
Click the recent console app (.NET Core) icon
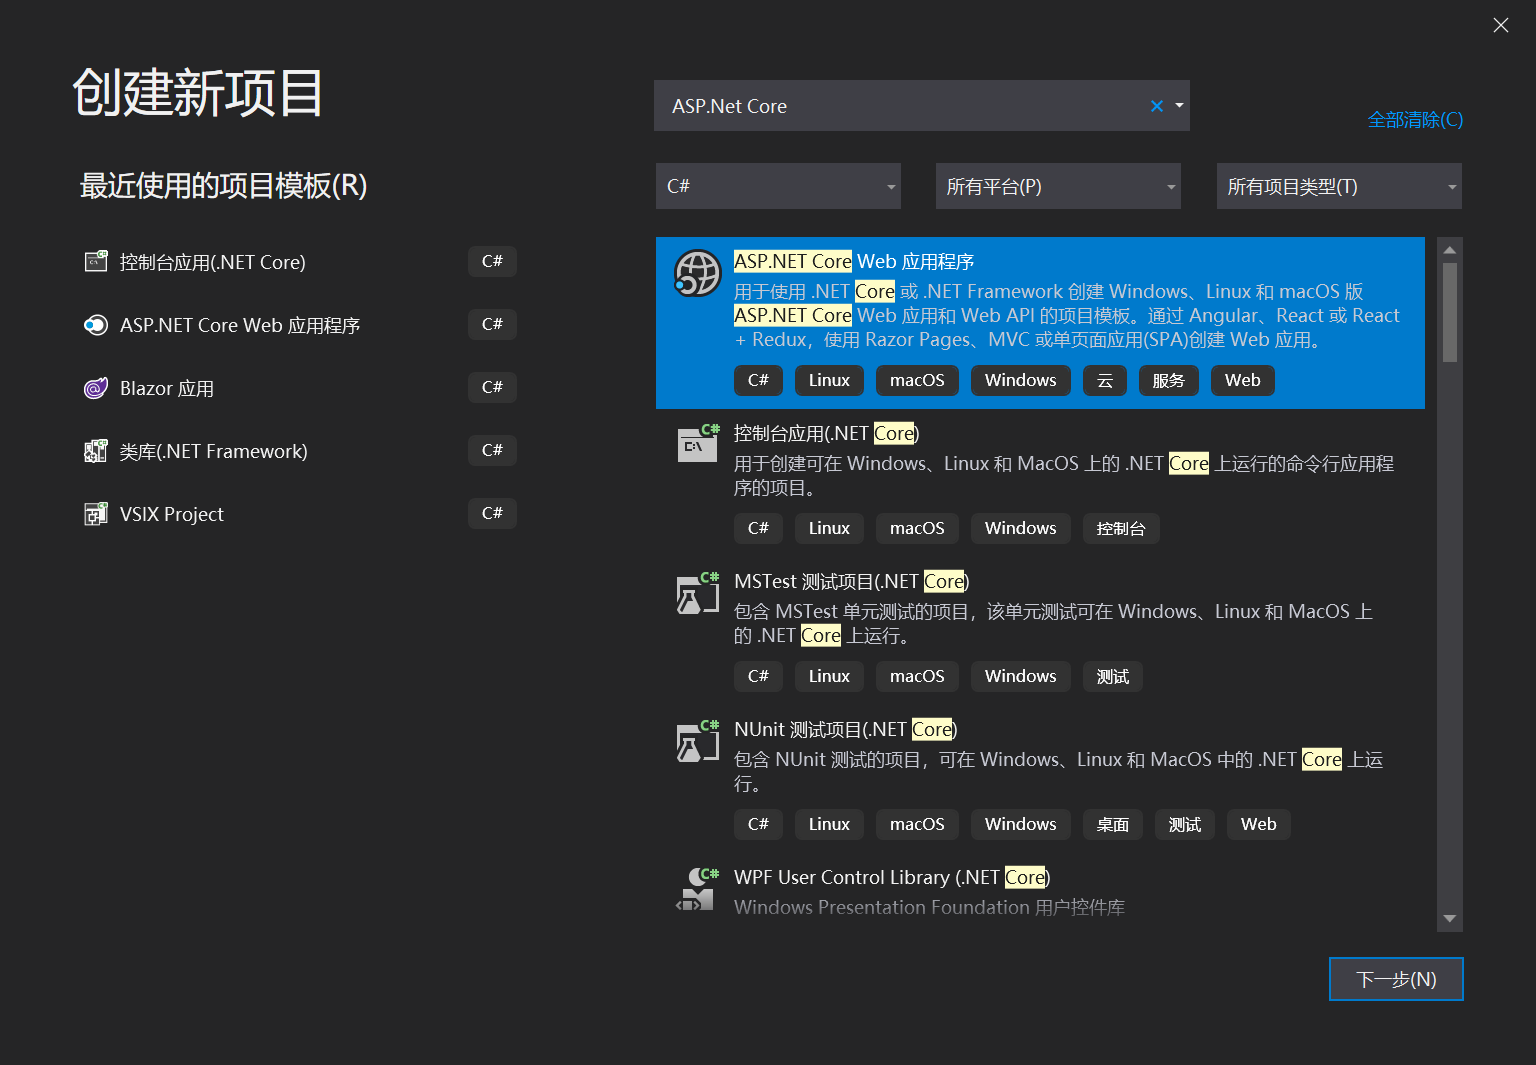click(x=96, y=262)
